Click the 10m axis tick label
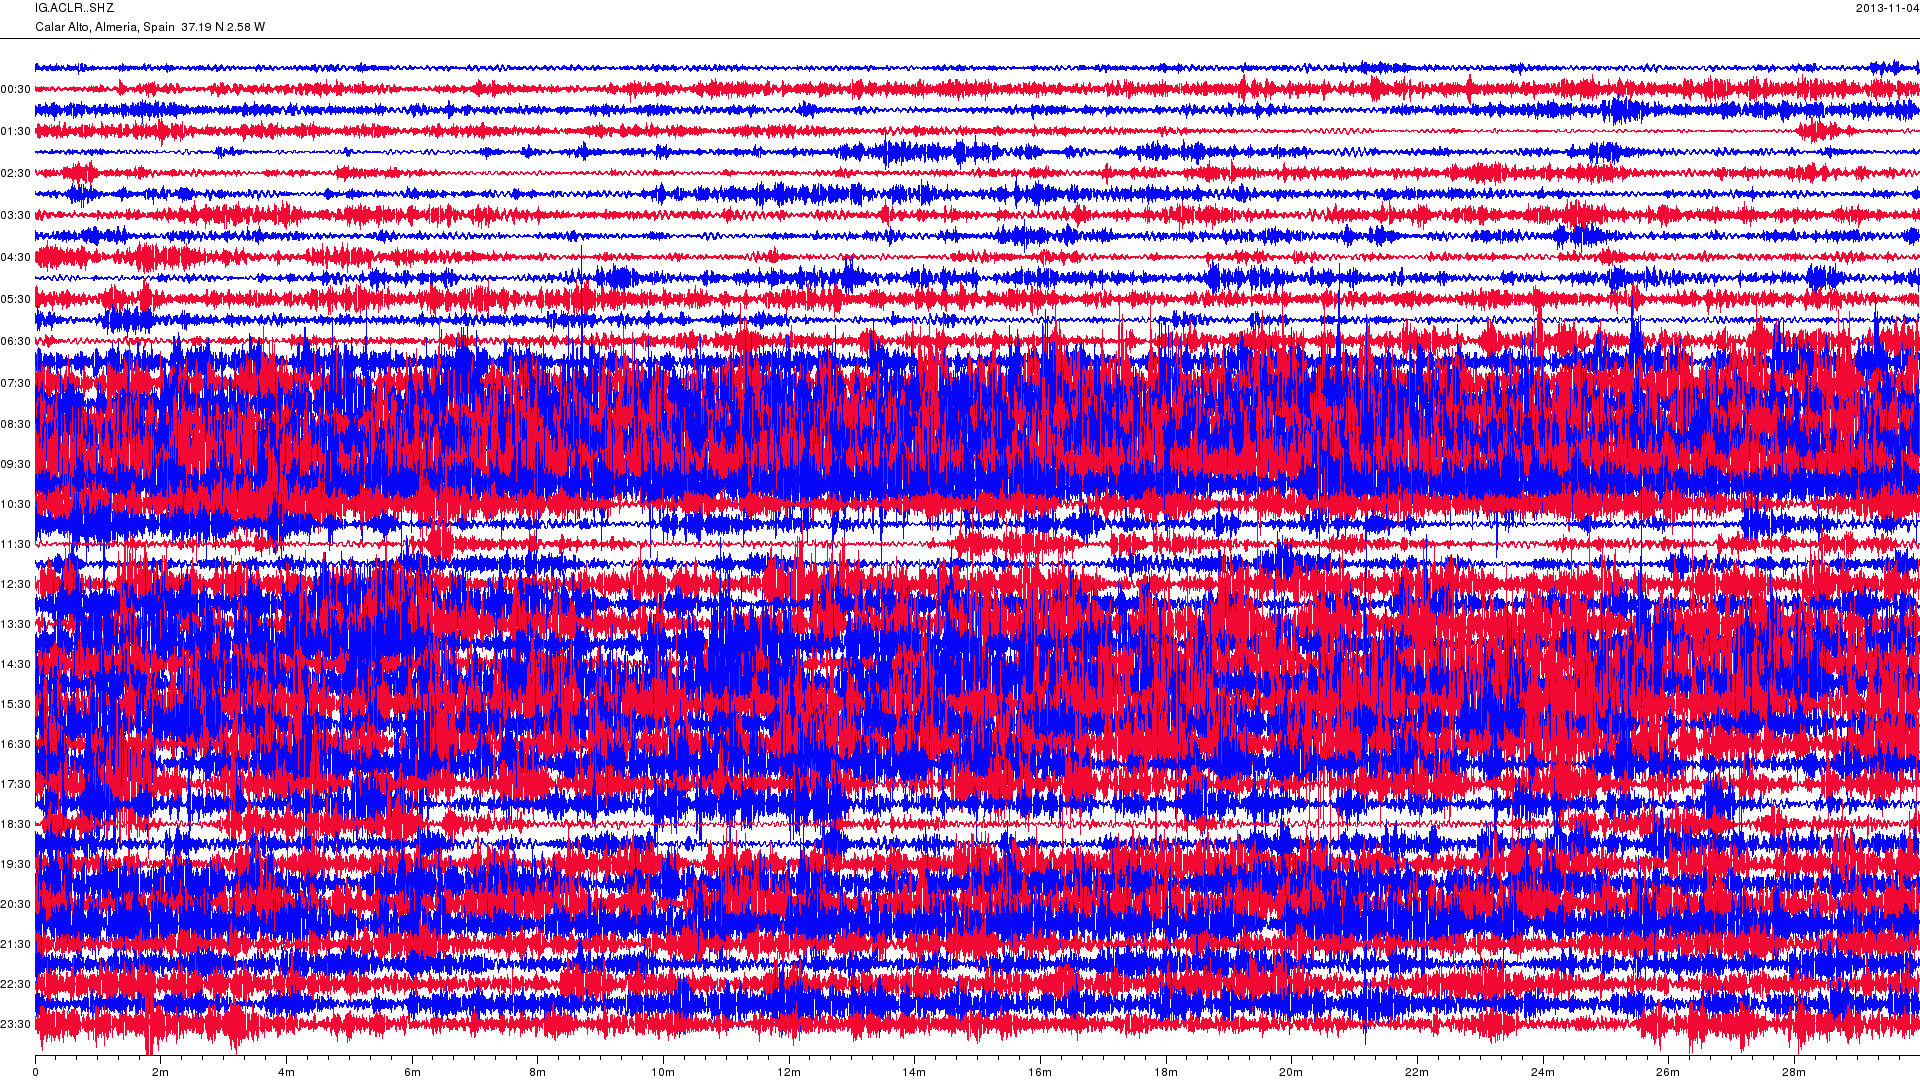Image resolution: width=1920 pixels, height=1080 pixels. [663, 1073]
